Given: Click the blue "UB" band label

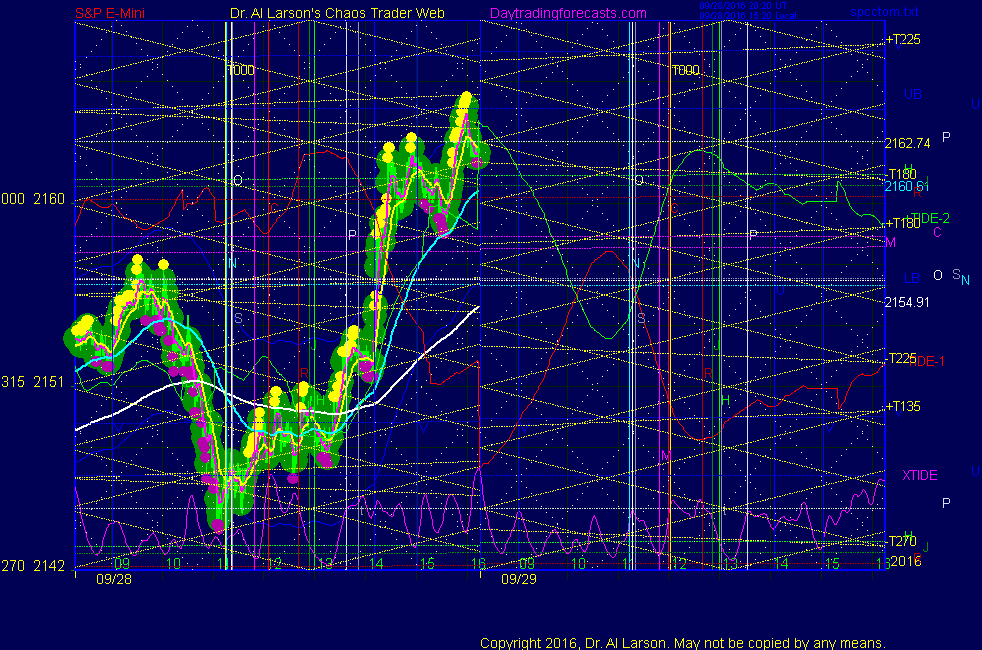Looking at the screenshot, I should click(x=912, y=95).
